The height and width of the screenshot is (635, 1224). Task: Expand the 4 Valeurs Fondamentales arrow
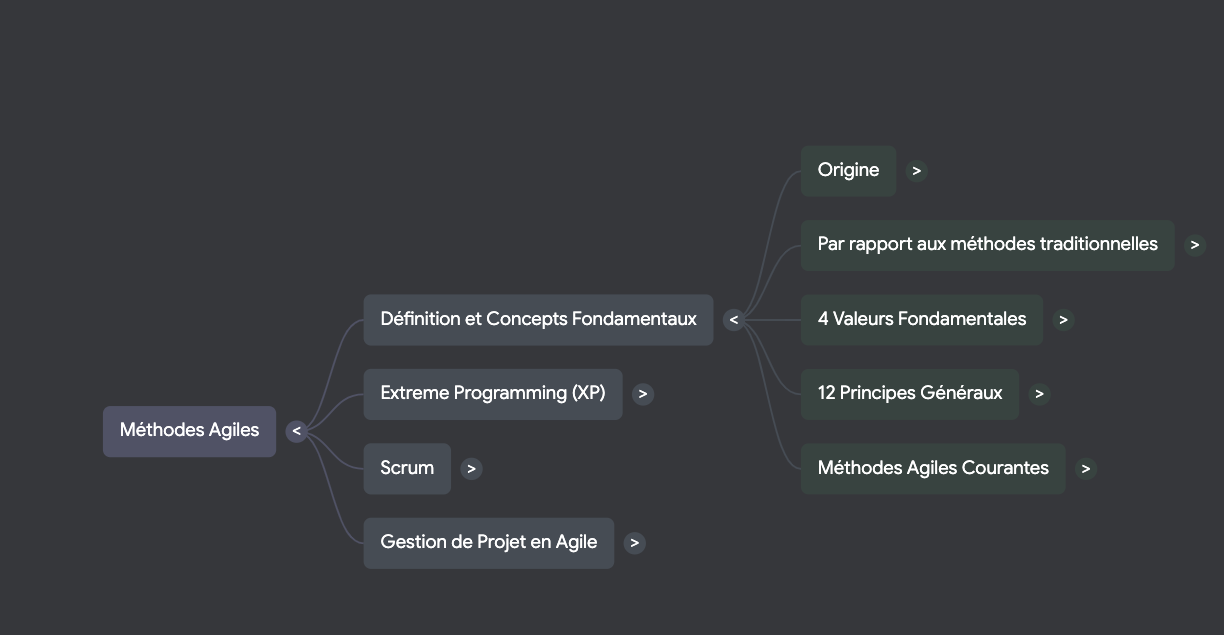click(1063, 320)
